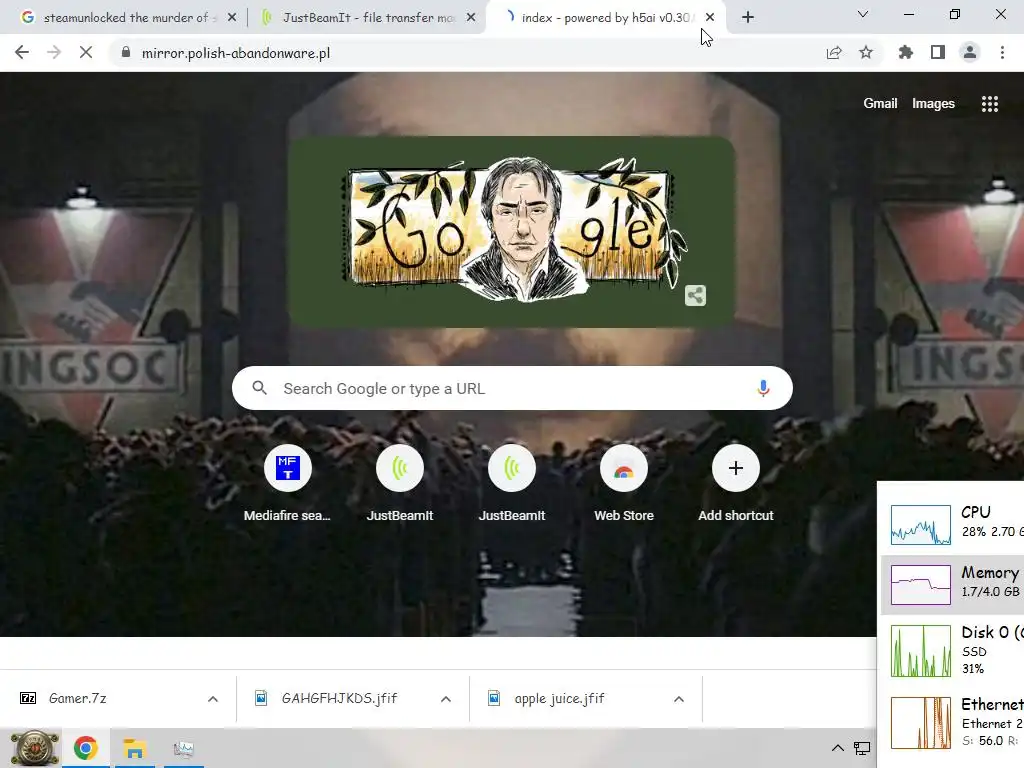Image resolution: width=1024 pixels, height=768 pixels.
Task: Open the Web Store shortcut
Action: click(x=624, y=483)
